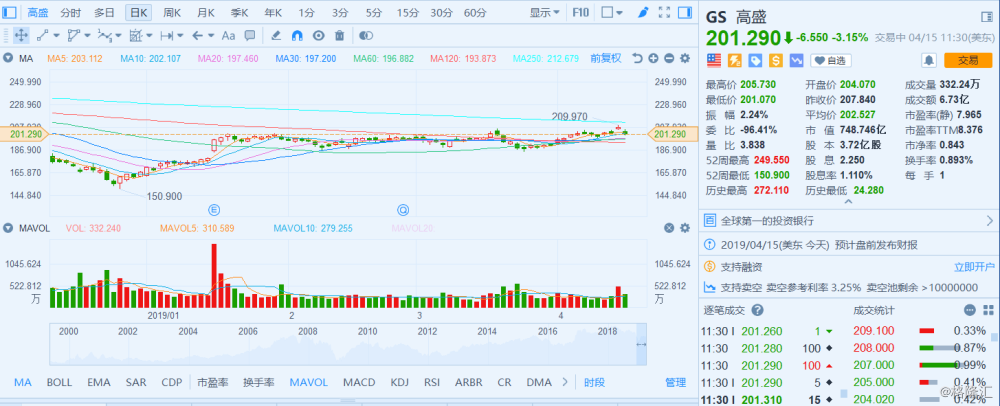Add GS to 自选 watchlist
The height and width of the screenshot is (406, 1000).
831,61
